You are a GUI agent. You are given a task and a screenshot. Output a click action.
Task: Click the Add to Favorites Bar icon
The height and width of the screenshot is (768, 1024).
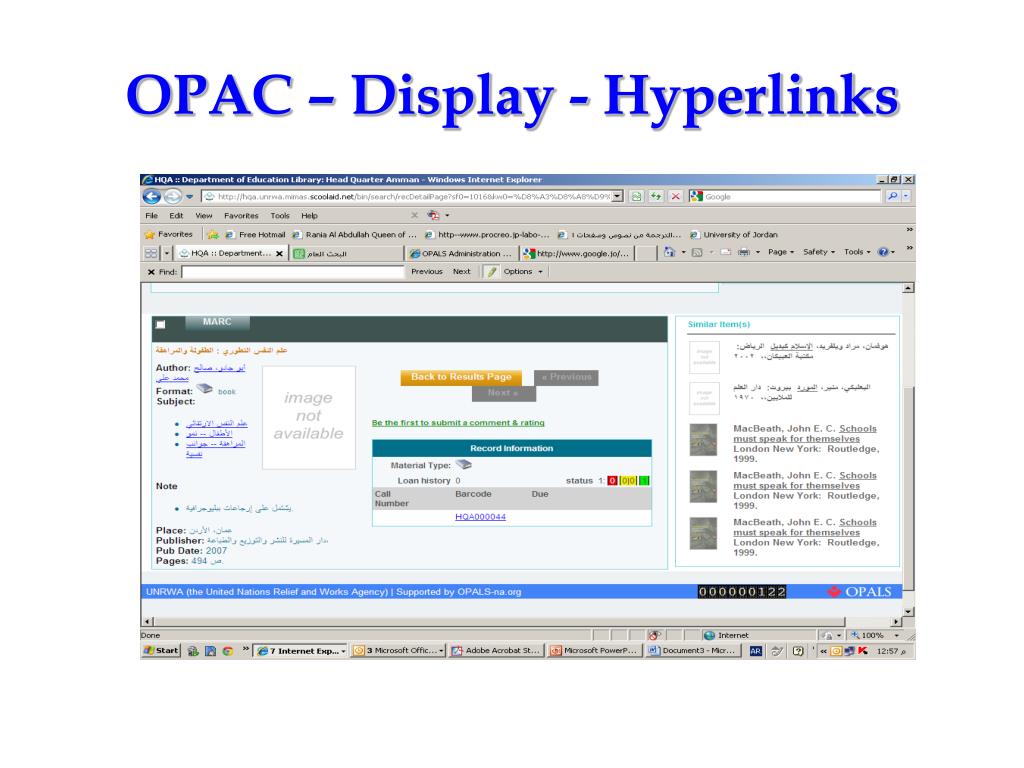click(212, 234)
